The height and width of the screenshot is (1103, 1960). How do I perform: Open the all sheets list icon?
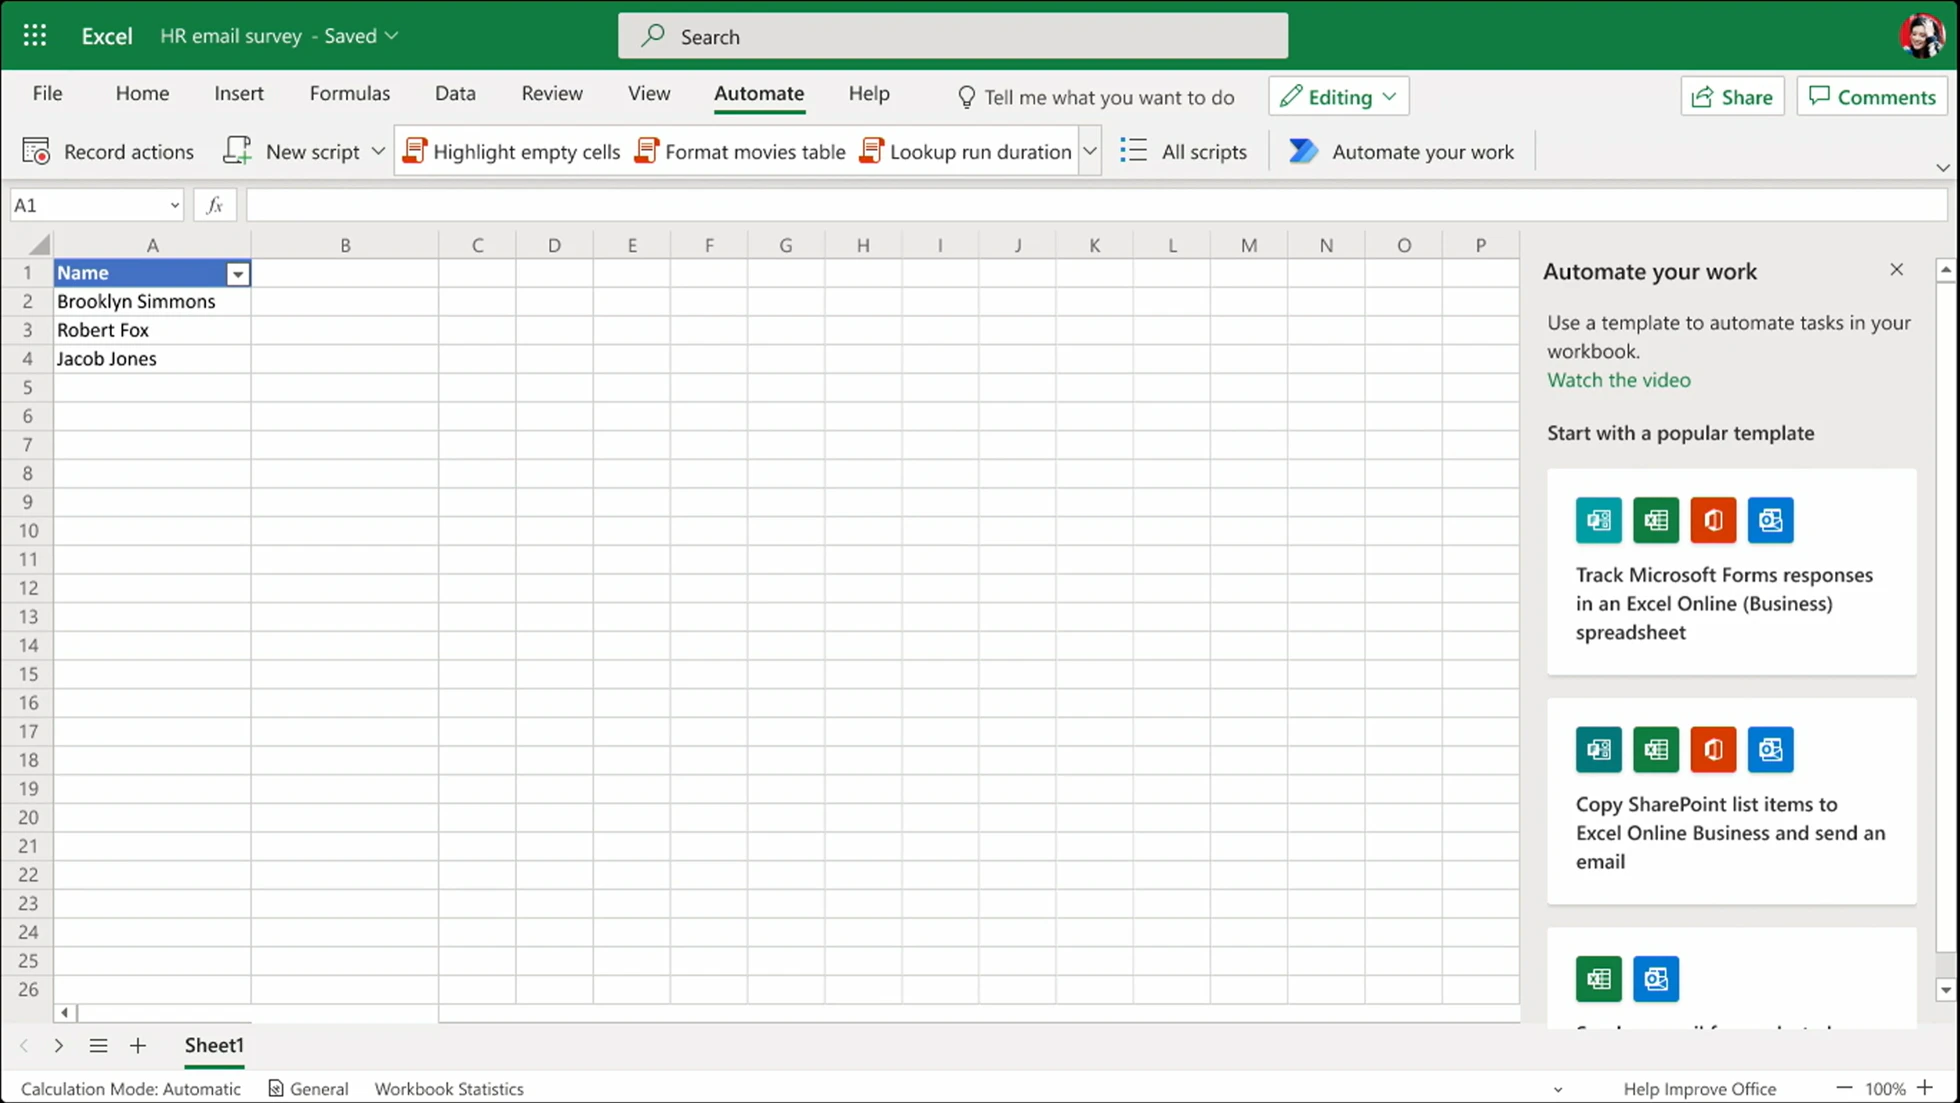coord(98,1045)
